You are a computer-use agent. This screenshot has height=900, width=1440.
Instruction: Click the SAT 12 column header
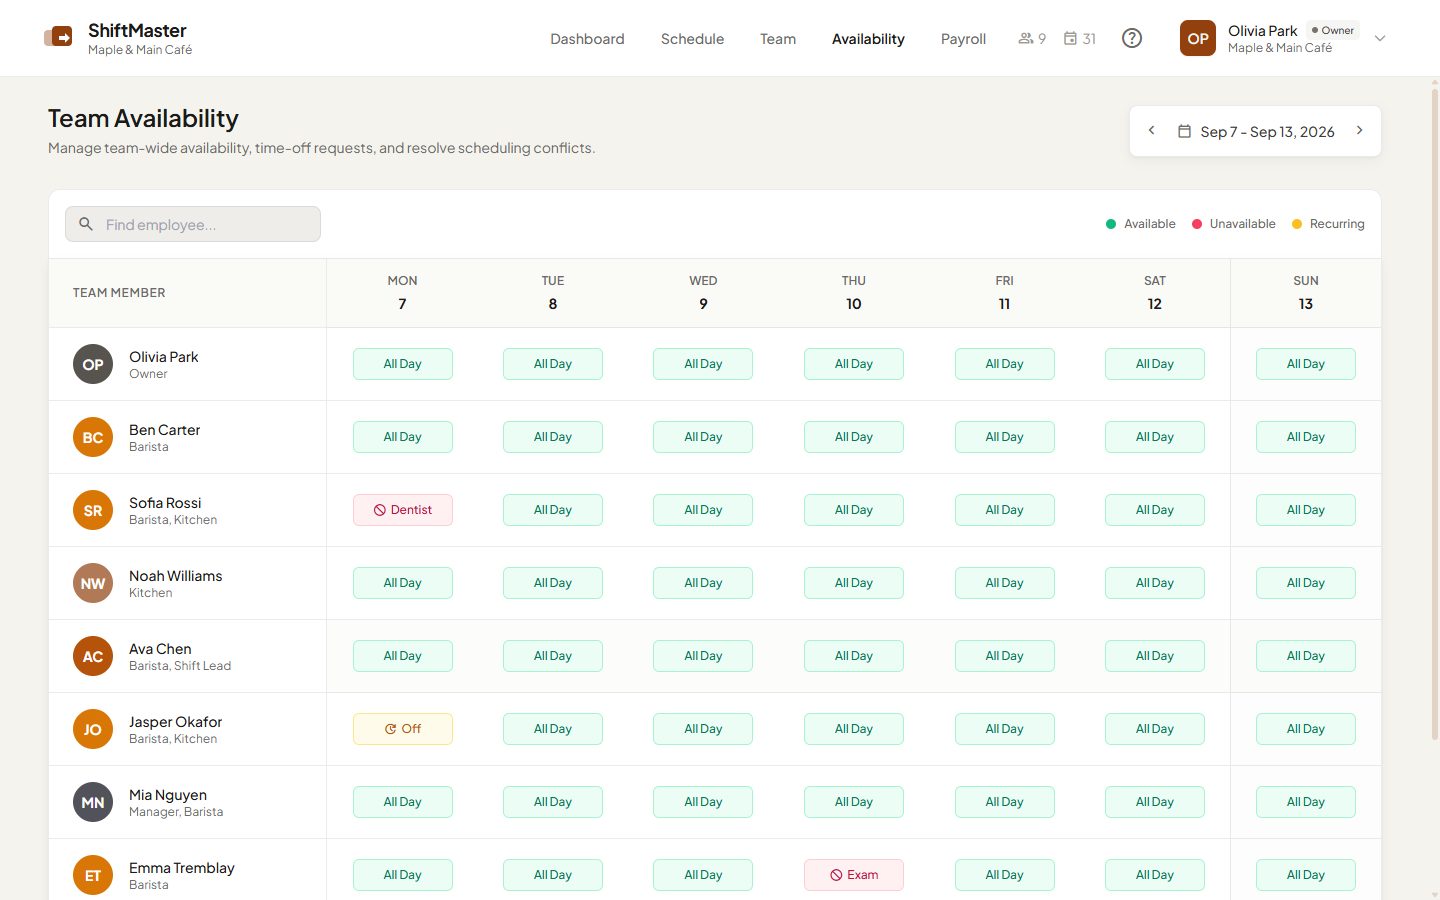(1155, 293)
